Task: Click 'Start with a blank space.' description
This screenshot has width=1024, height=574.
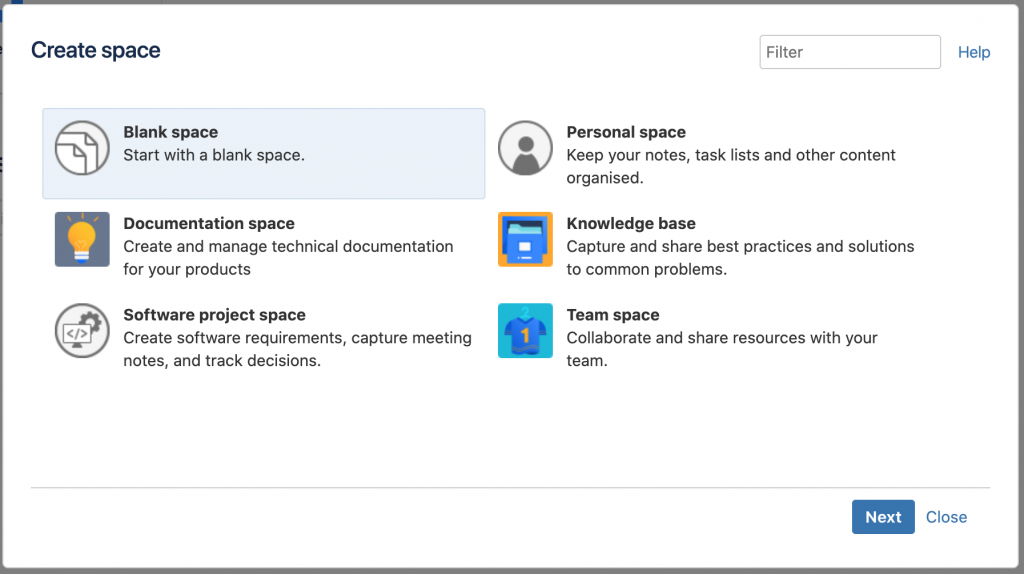Action: coord(214,155)
